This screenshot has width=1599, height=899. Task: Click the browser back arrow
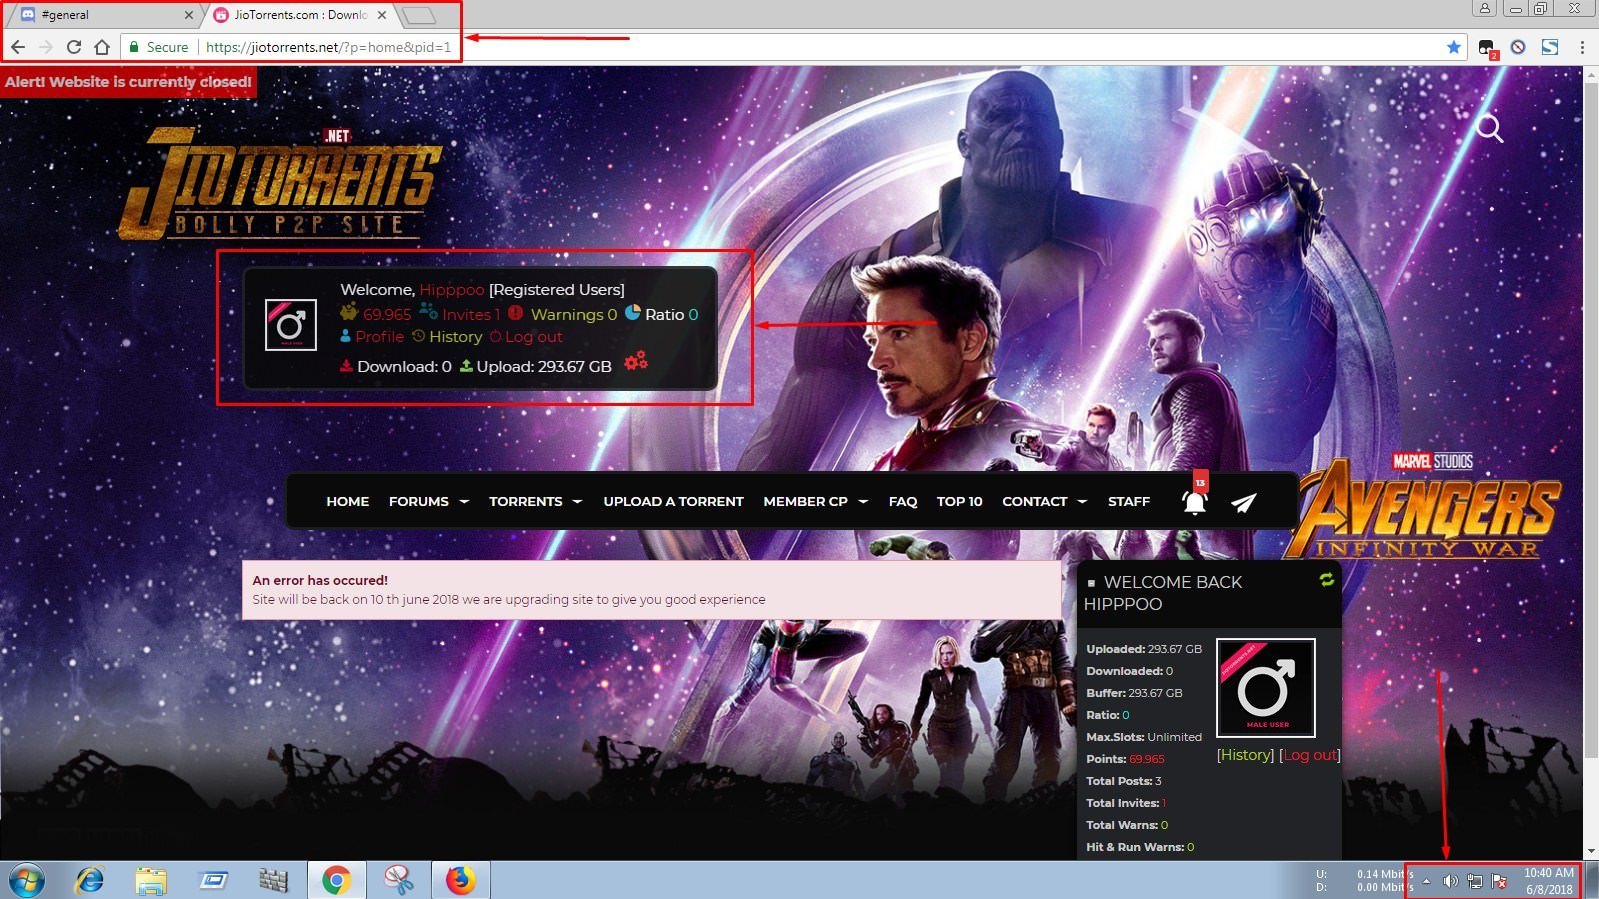18,47
